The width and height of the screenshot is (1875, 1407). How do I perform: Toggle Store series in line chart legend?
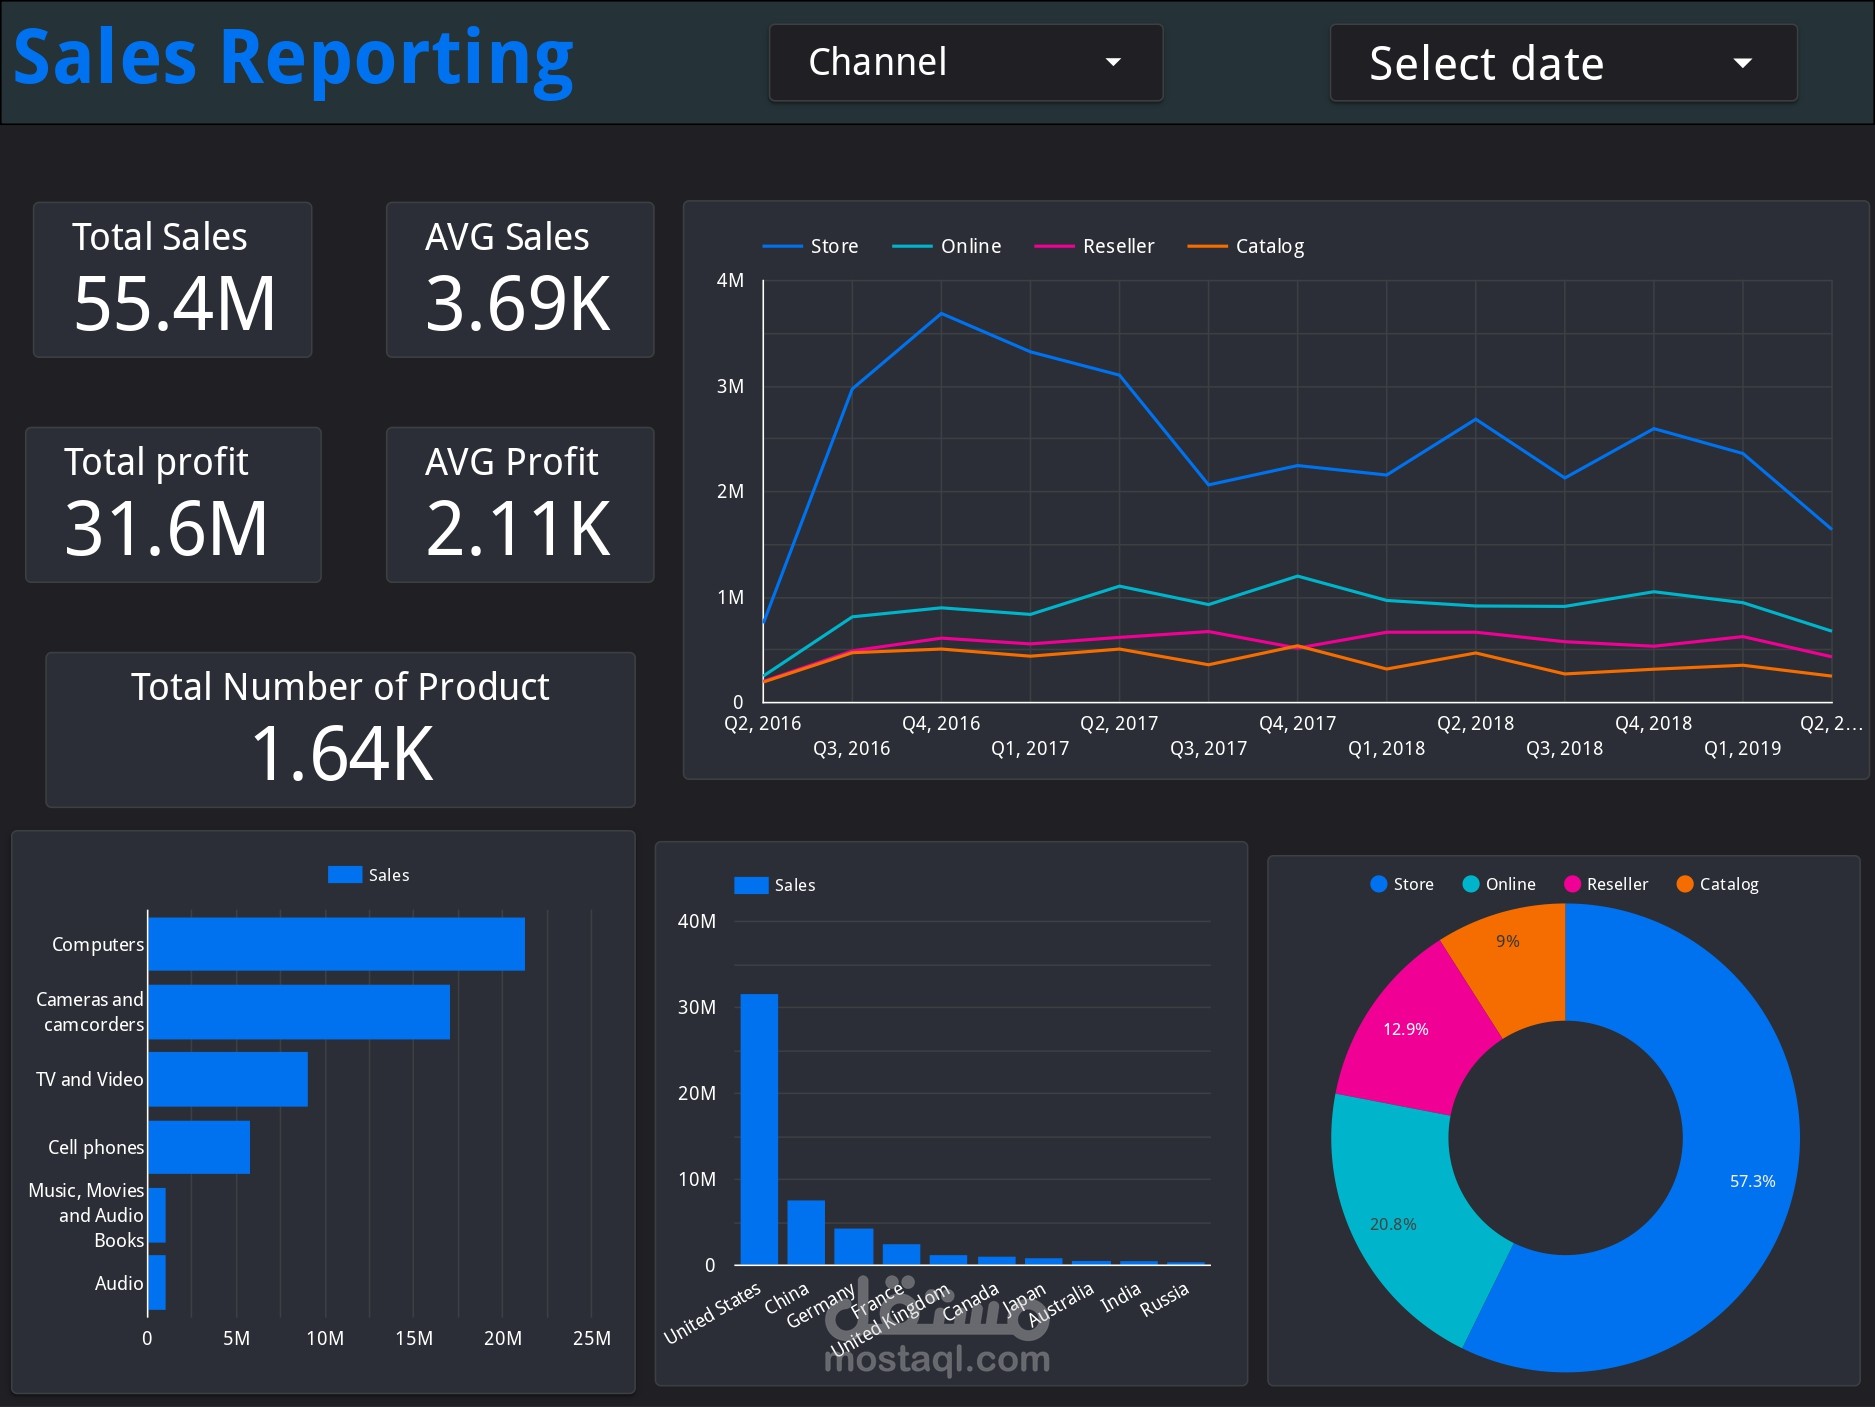coord(810,246)
